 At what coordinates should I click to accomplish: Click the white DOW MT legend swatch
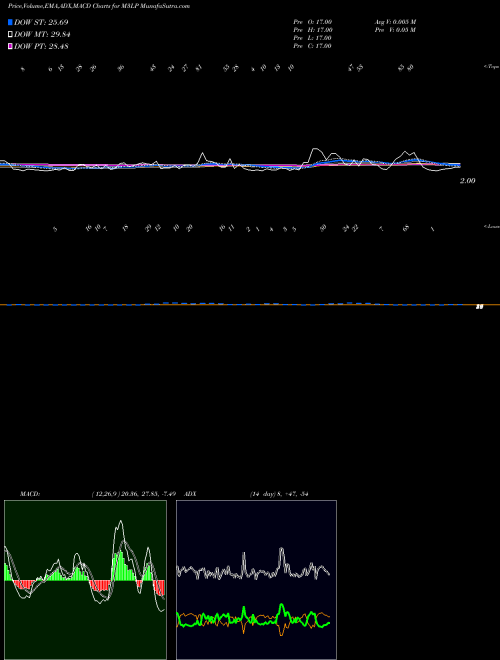(10, 35)
